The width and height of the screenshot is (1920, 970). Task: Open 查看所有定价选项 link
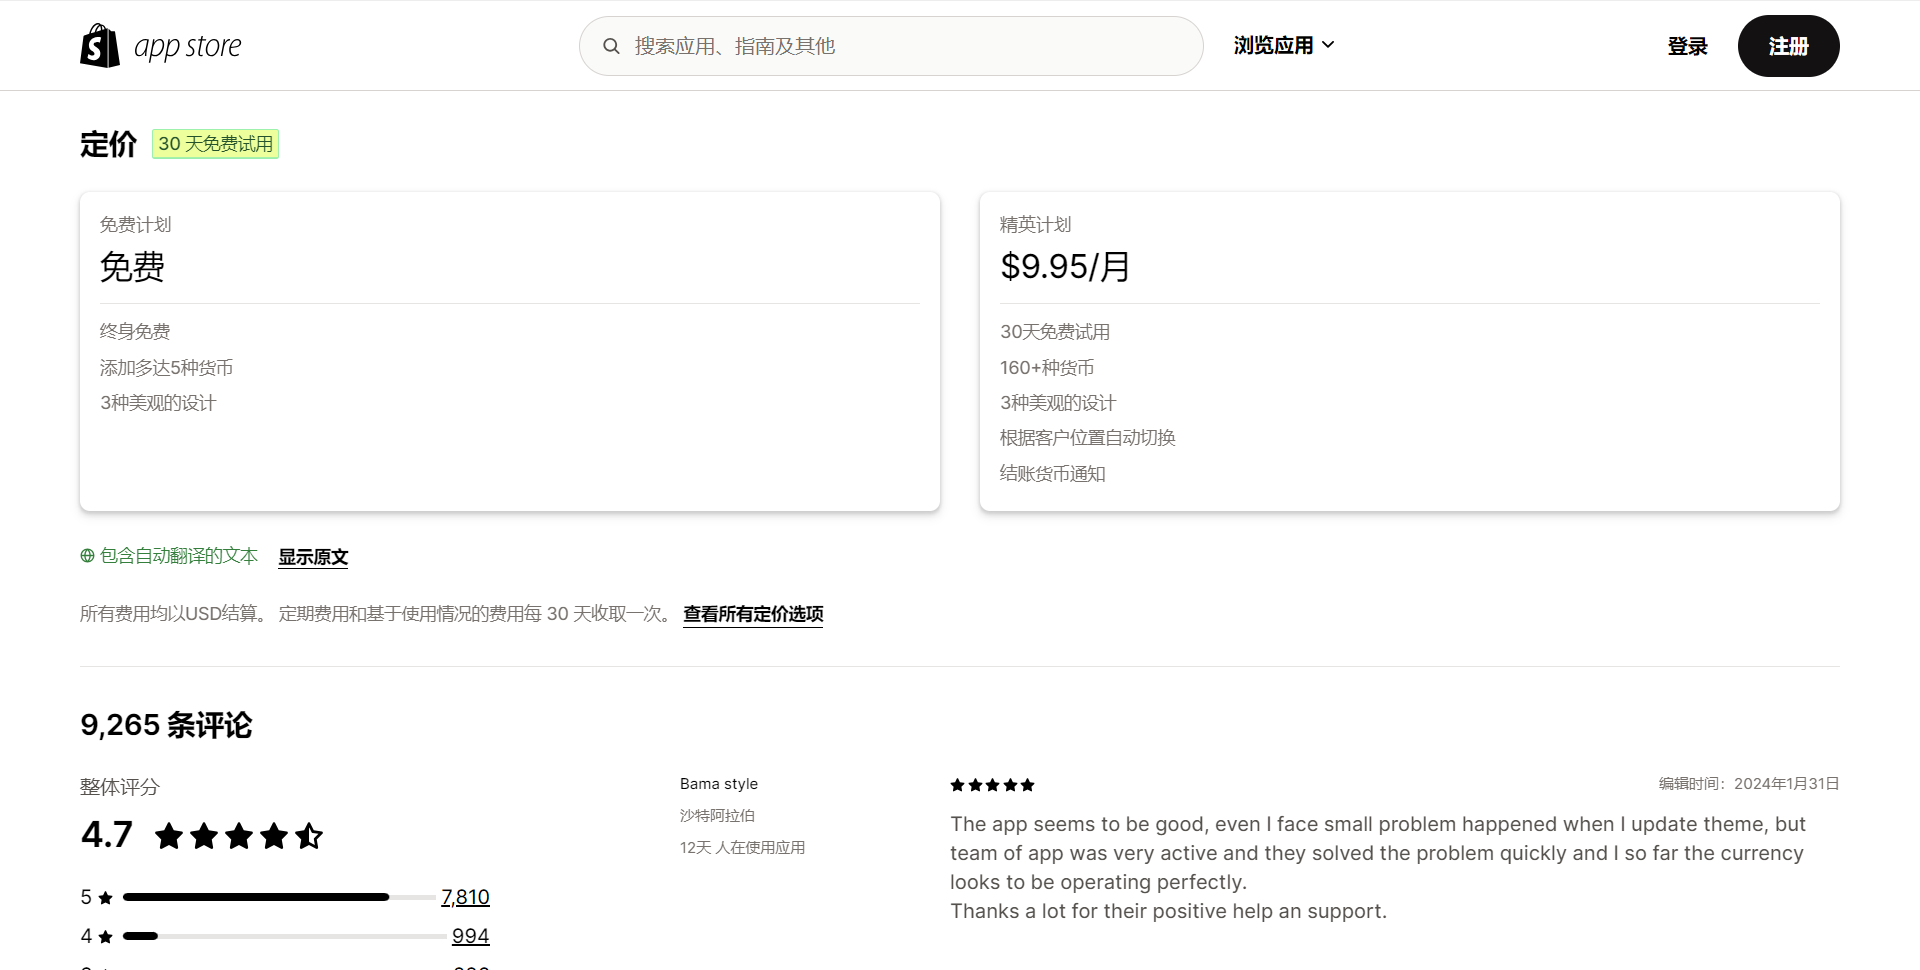click(x=753, y=614)
